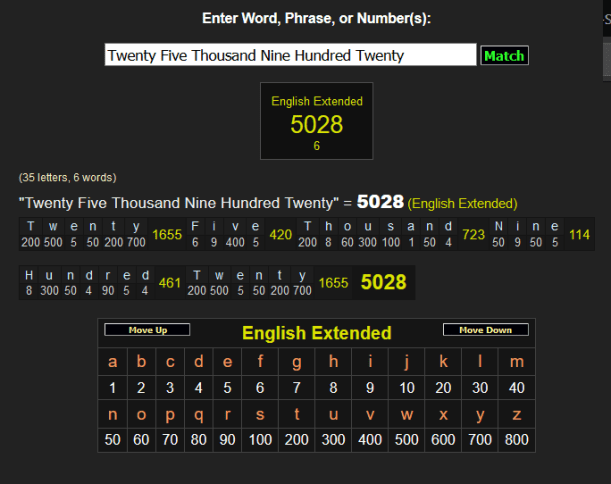
Task: Click value 100 under letter s
Action: [260, 439]
